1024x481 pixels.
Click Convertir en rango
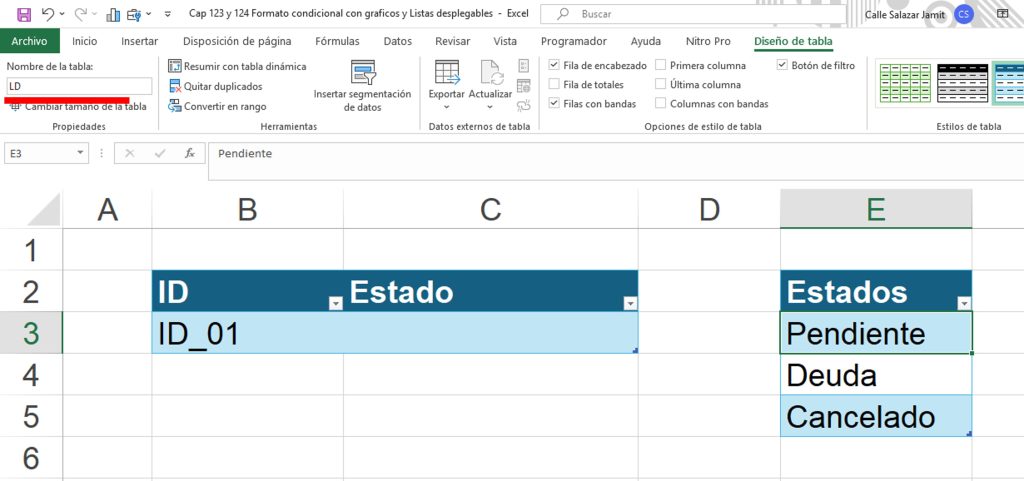(x=217, y=106)
